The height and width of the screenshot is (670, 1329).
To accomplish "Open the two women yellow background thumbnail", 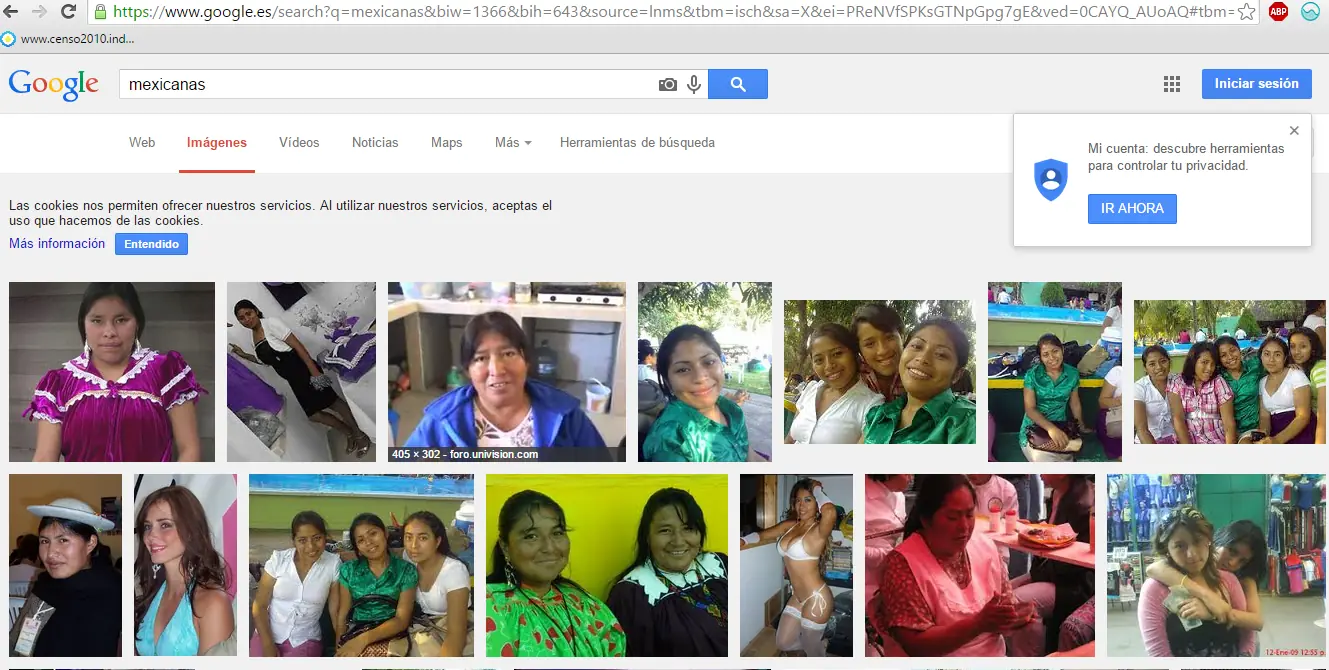I will click(x=607, y=565).
